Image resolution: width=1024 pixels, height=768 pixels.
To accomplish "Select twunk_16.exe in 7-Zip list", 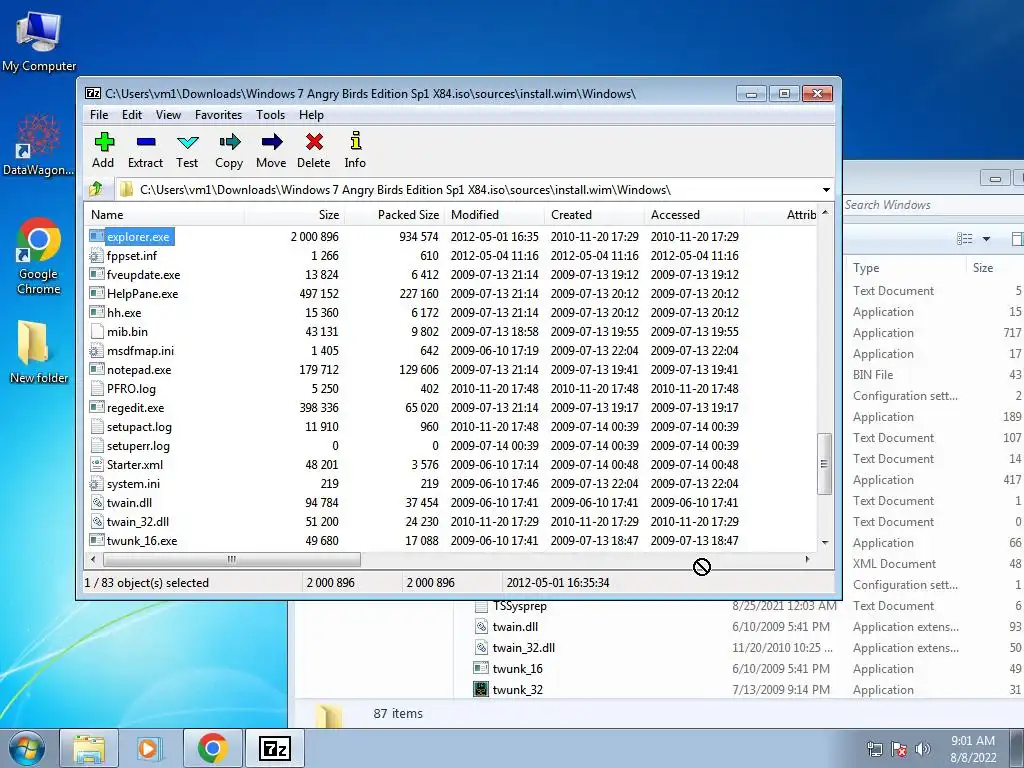I will click(x=142, y=540).
